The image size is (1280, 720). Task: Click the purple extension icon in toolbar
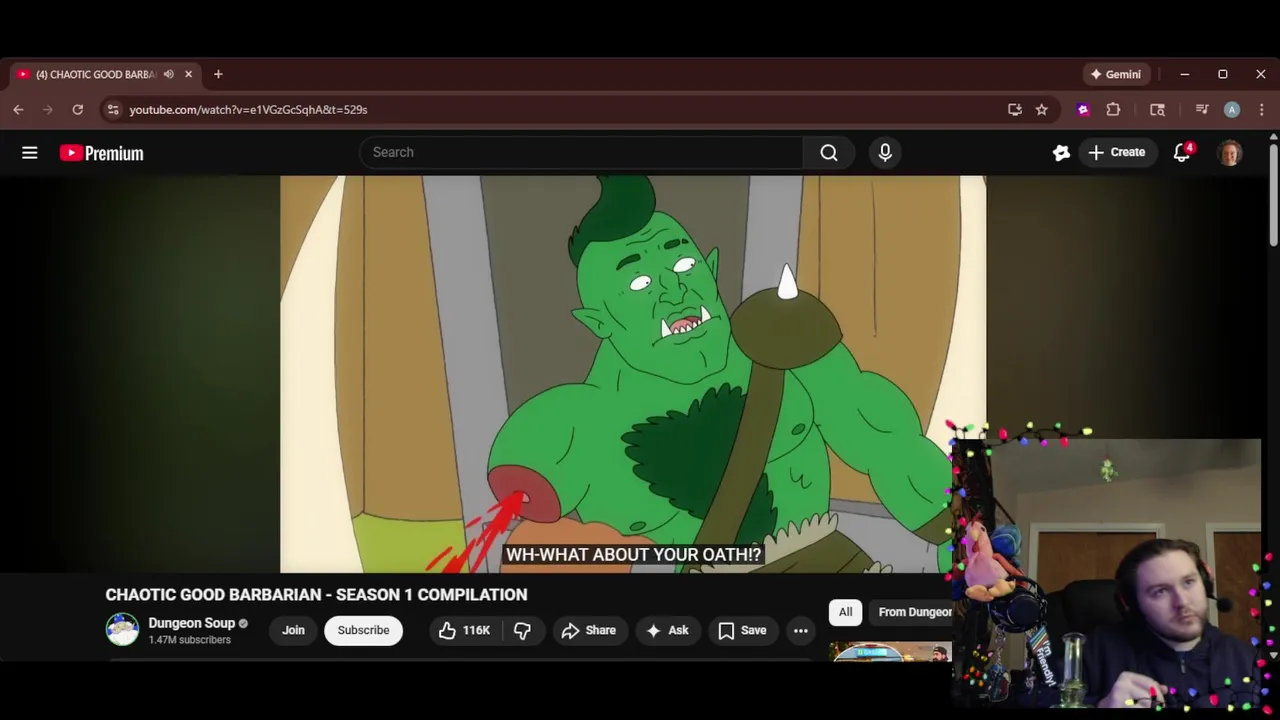[1083, 109]
